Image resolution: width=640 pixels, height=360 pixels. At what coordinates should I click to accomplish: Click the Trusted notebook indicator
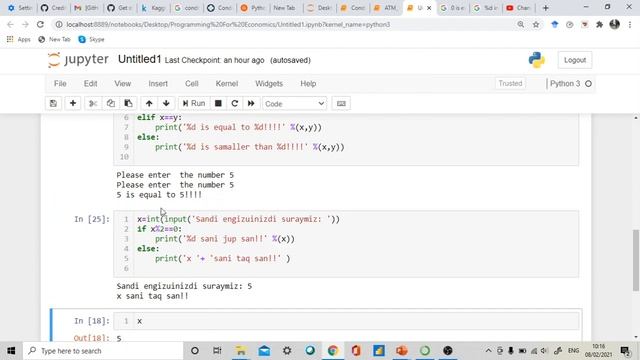[510, 83]
